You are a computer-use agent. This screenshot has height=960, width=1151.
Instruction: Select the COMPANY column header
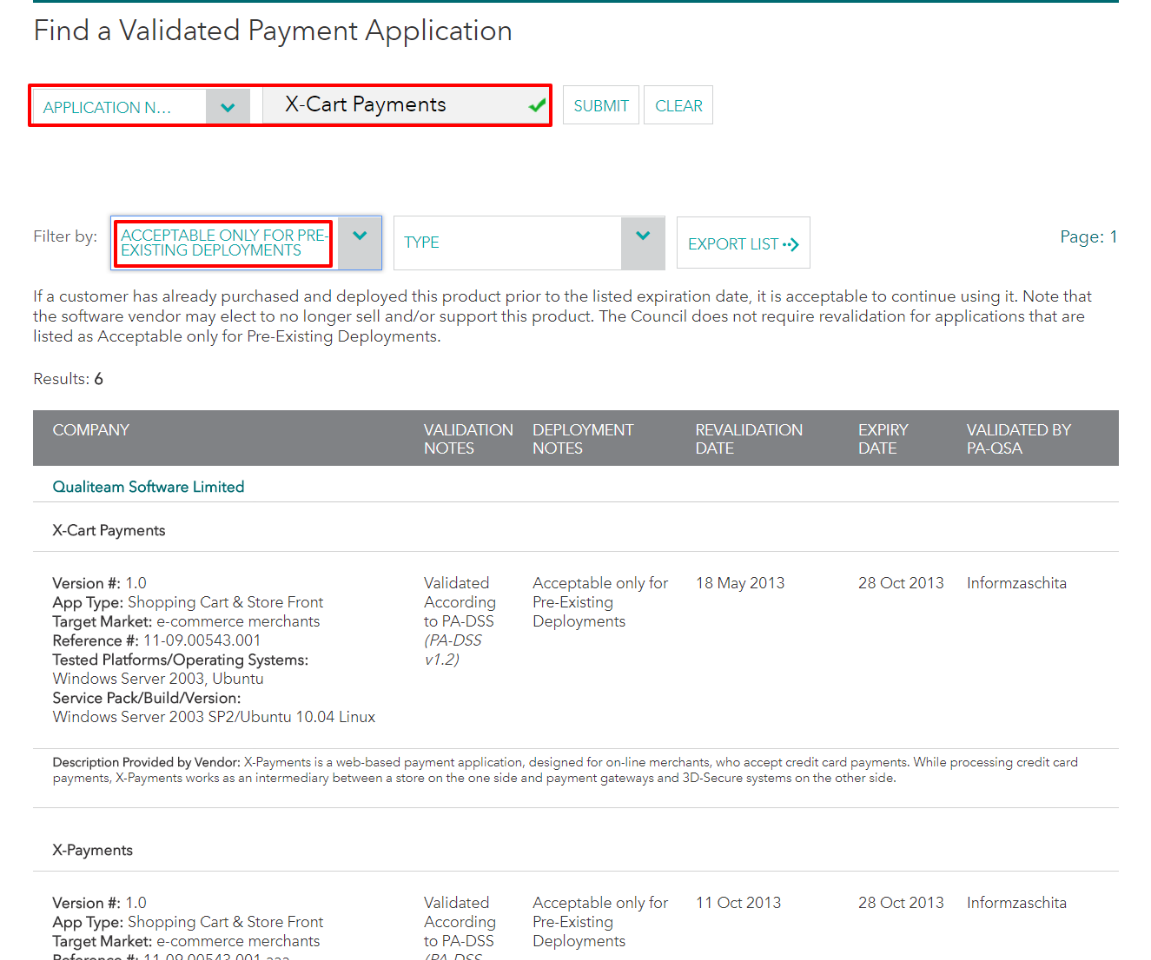(91, 430)
